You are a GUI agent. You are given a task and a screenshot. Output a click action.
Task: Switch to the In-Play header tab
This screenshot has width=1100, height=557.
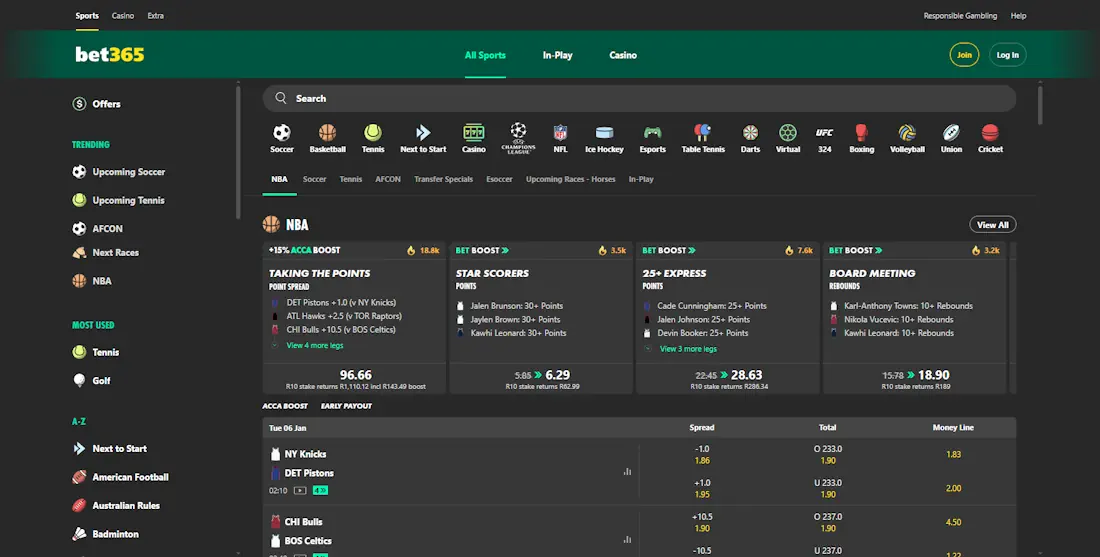tap(557, 55)
